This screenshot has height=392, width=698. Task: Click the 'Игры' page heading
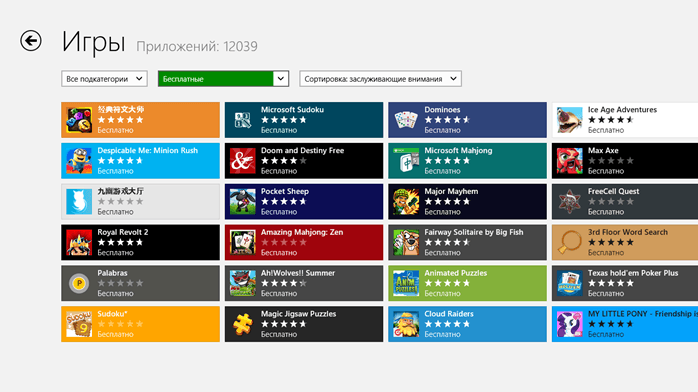pos(93,42)
